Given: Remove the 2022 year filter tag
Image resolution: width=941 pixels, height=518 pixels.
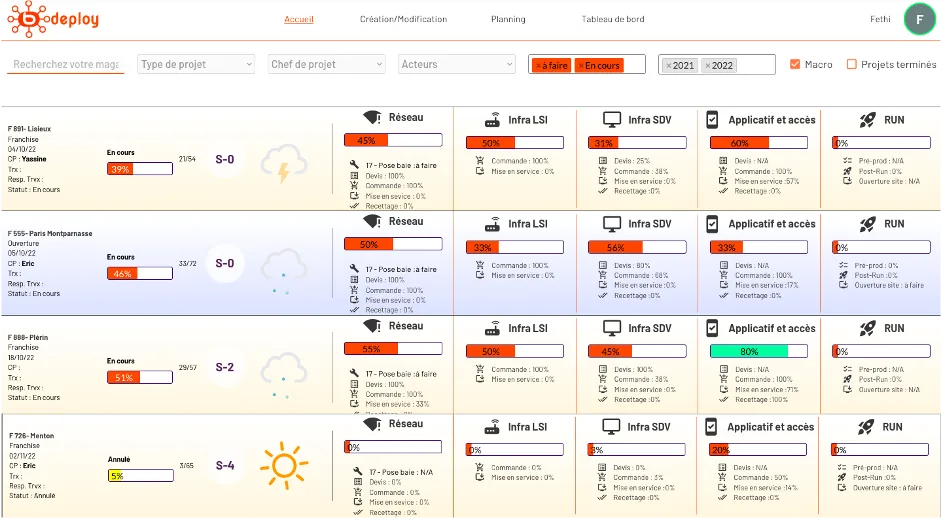Looking at the screenshot, I should (708, 65).
